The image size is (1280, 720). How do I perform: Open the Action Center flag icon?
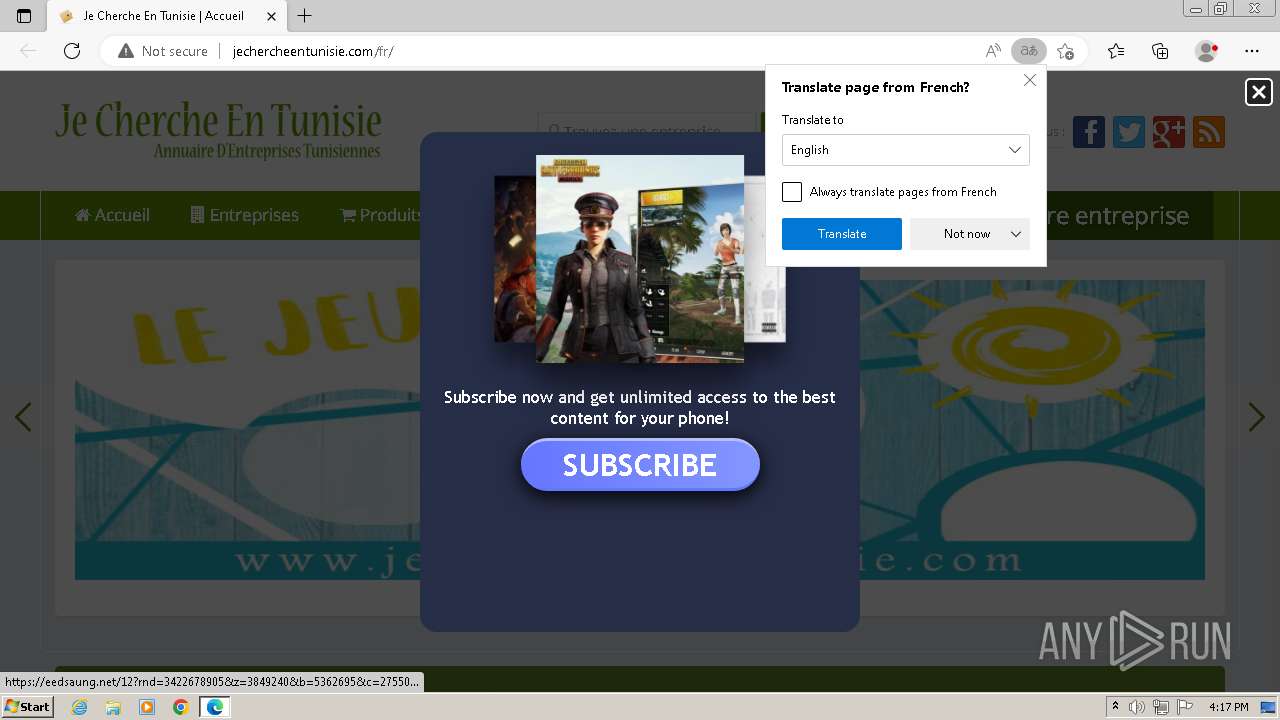tap(1183, 707)
